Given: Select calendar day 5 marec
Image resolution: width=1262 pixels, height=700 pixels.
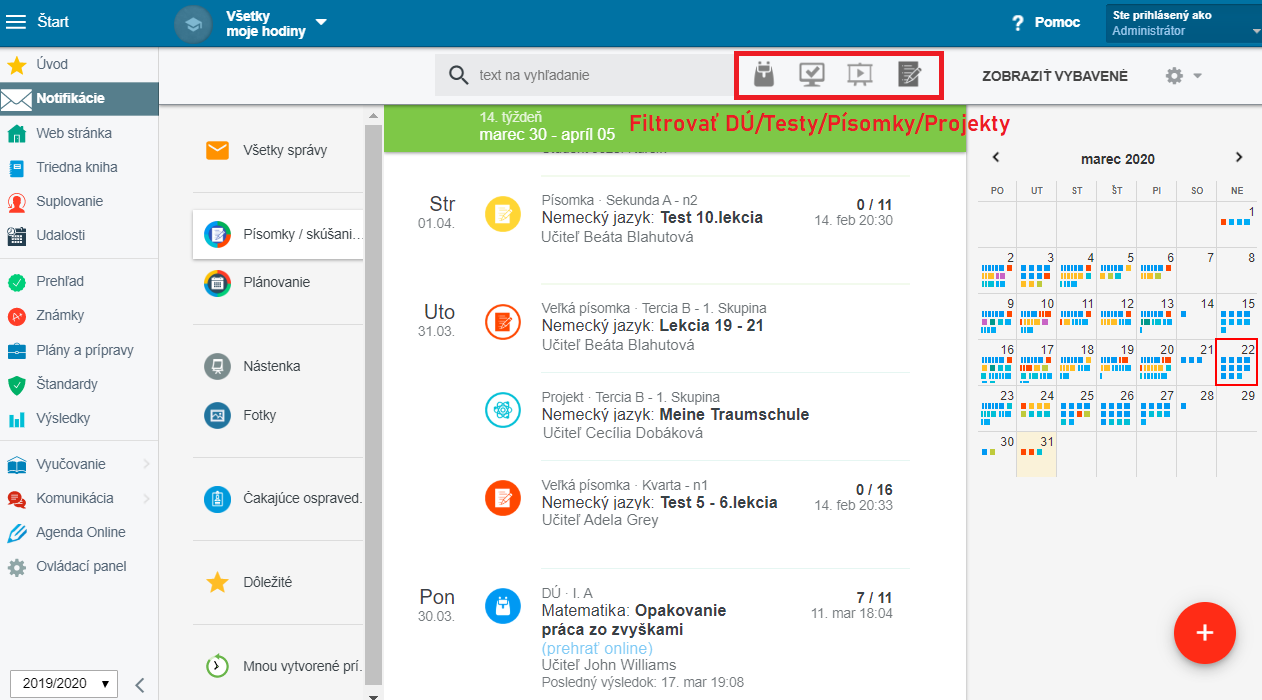Looking at the screenshot, I should point(1117,270).
